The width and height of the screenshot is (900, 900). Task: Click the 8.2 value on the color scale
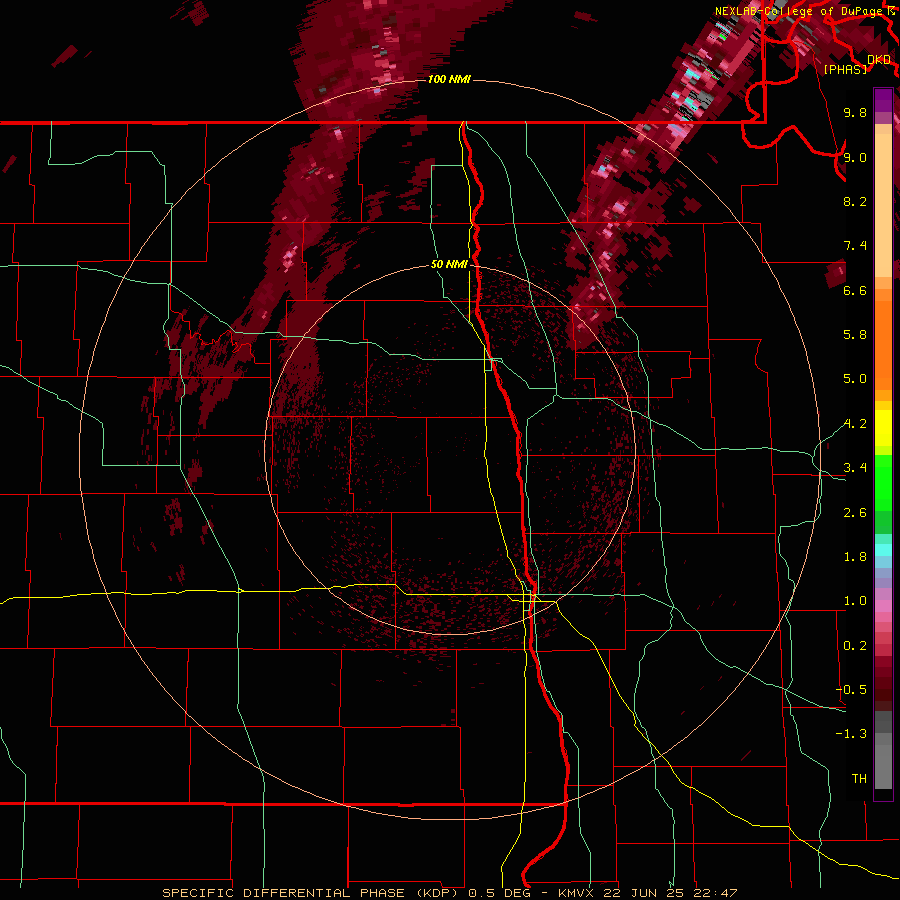coord(855,201)
